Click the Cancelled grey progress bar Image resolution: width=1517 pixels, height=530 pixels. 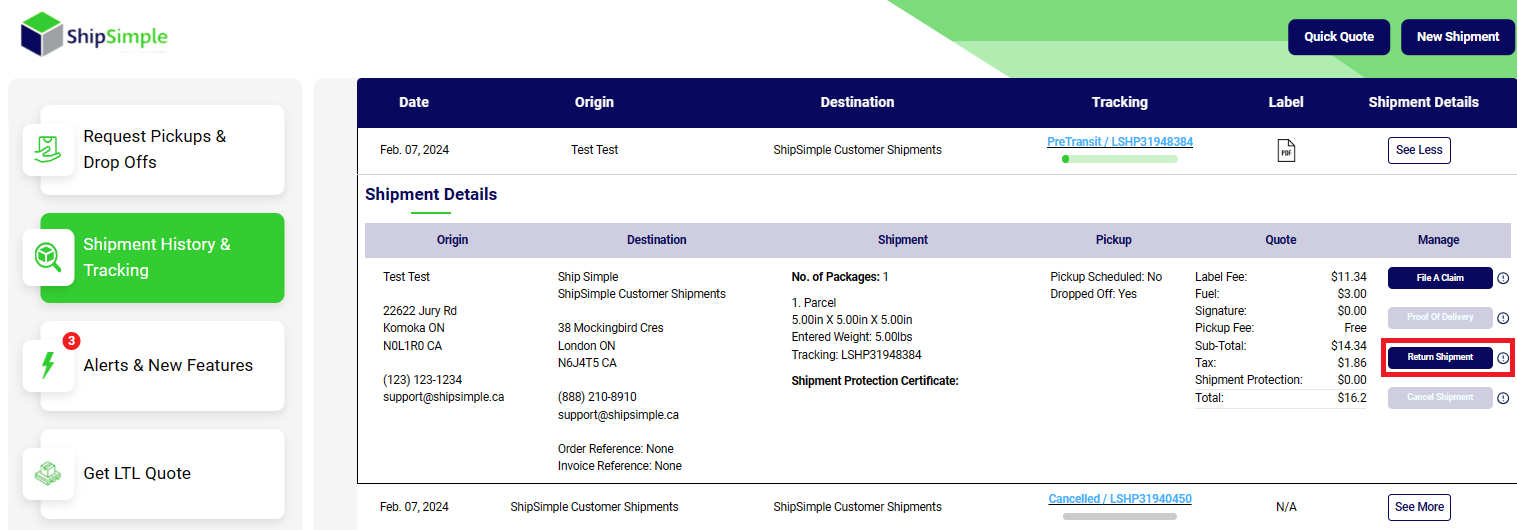coord(1120,517)
